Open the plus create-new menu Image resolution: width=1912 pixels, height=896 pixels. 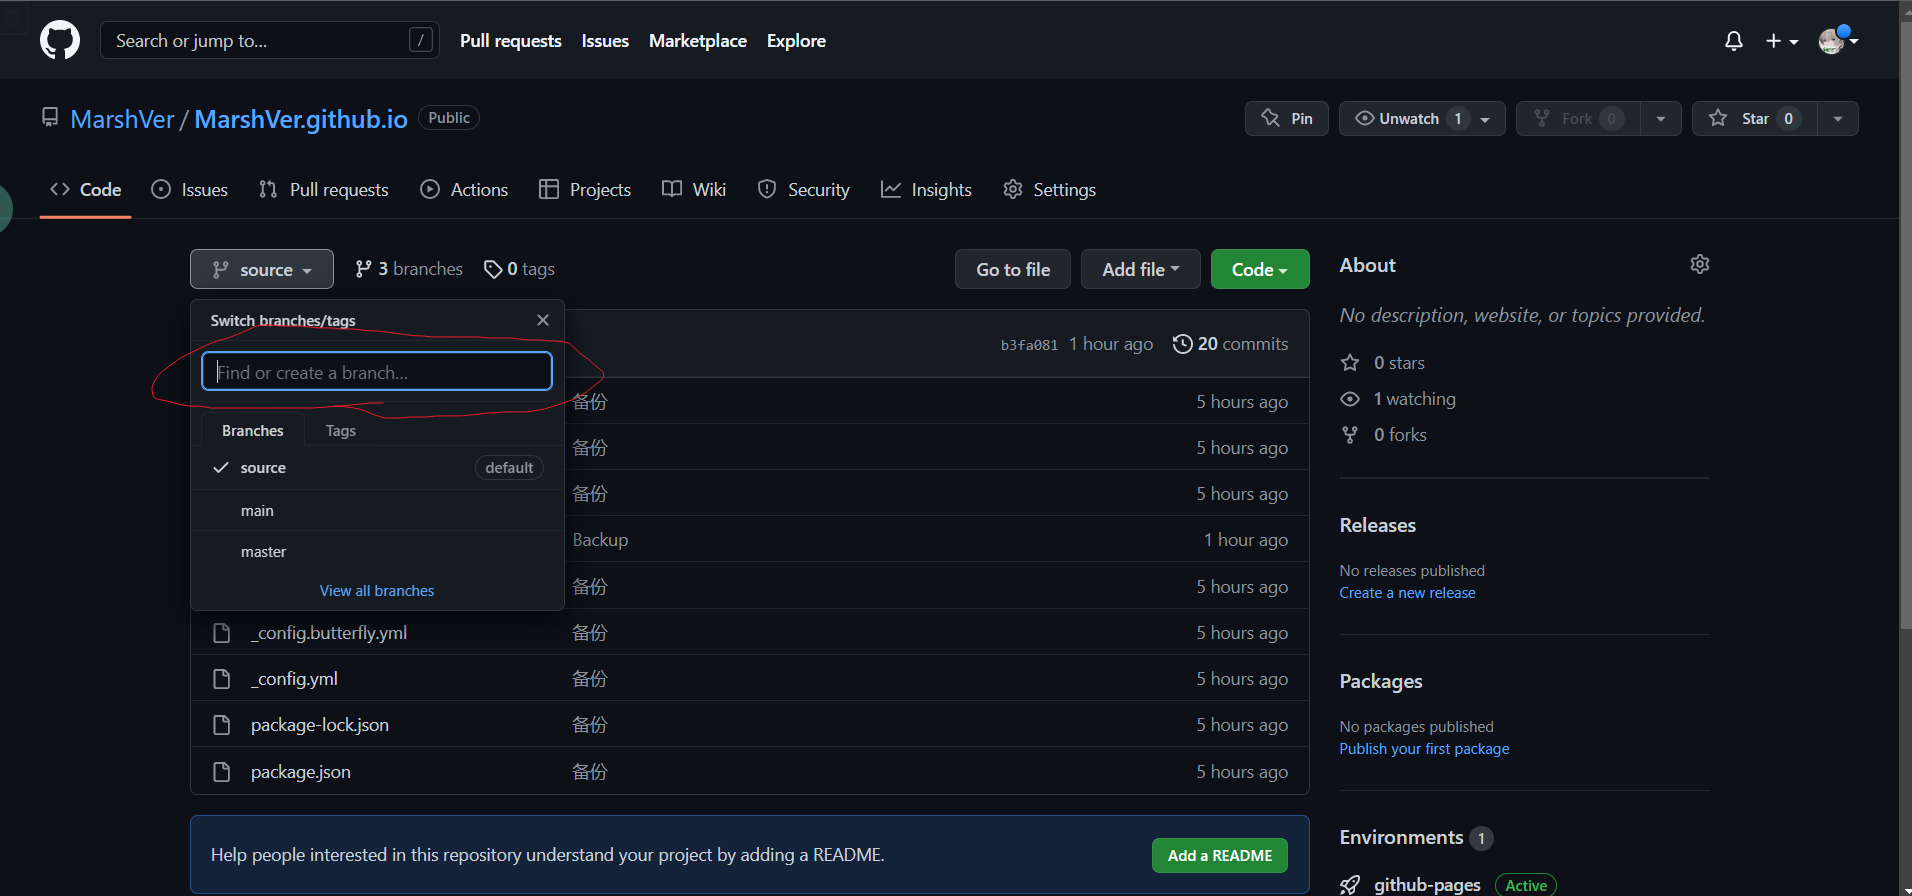(x=1782, y=41)
